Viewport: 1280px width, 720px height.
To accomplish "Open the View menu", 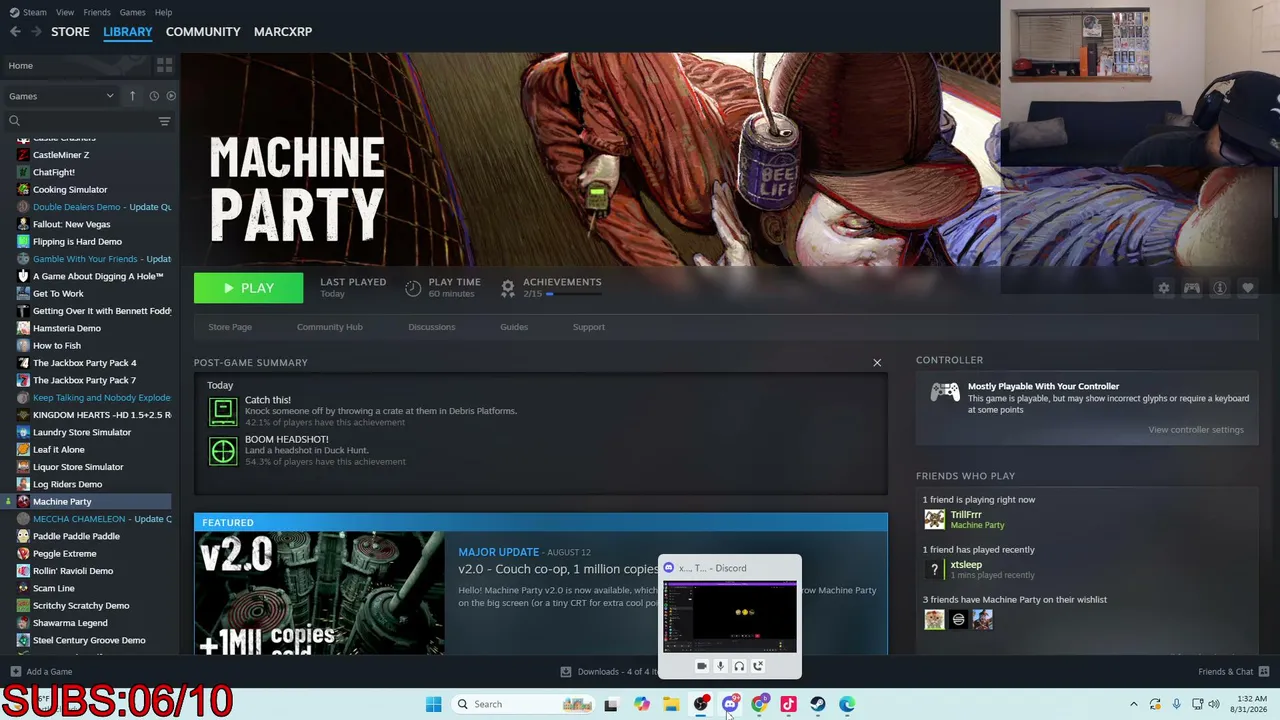I will pos(65,12).
